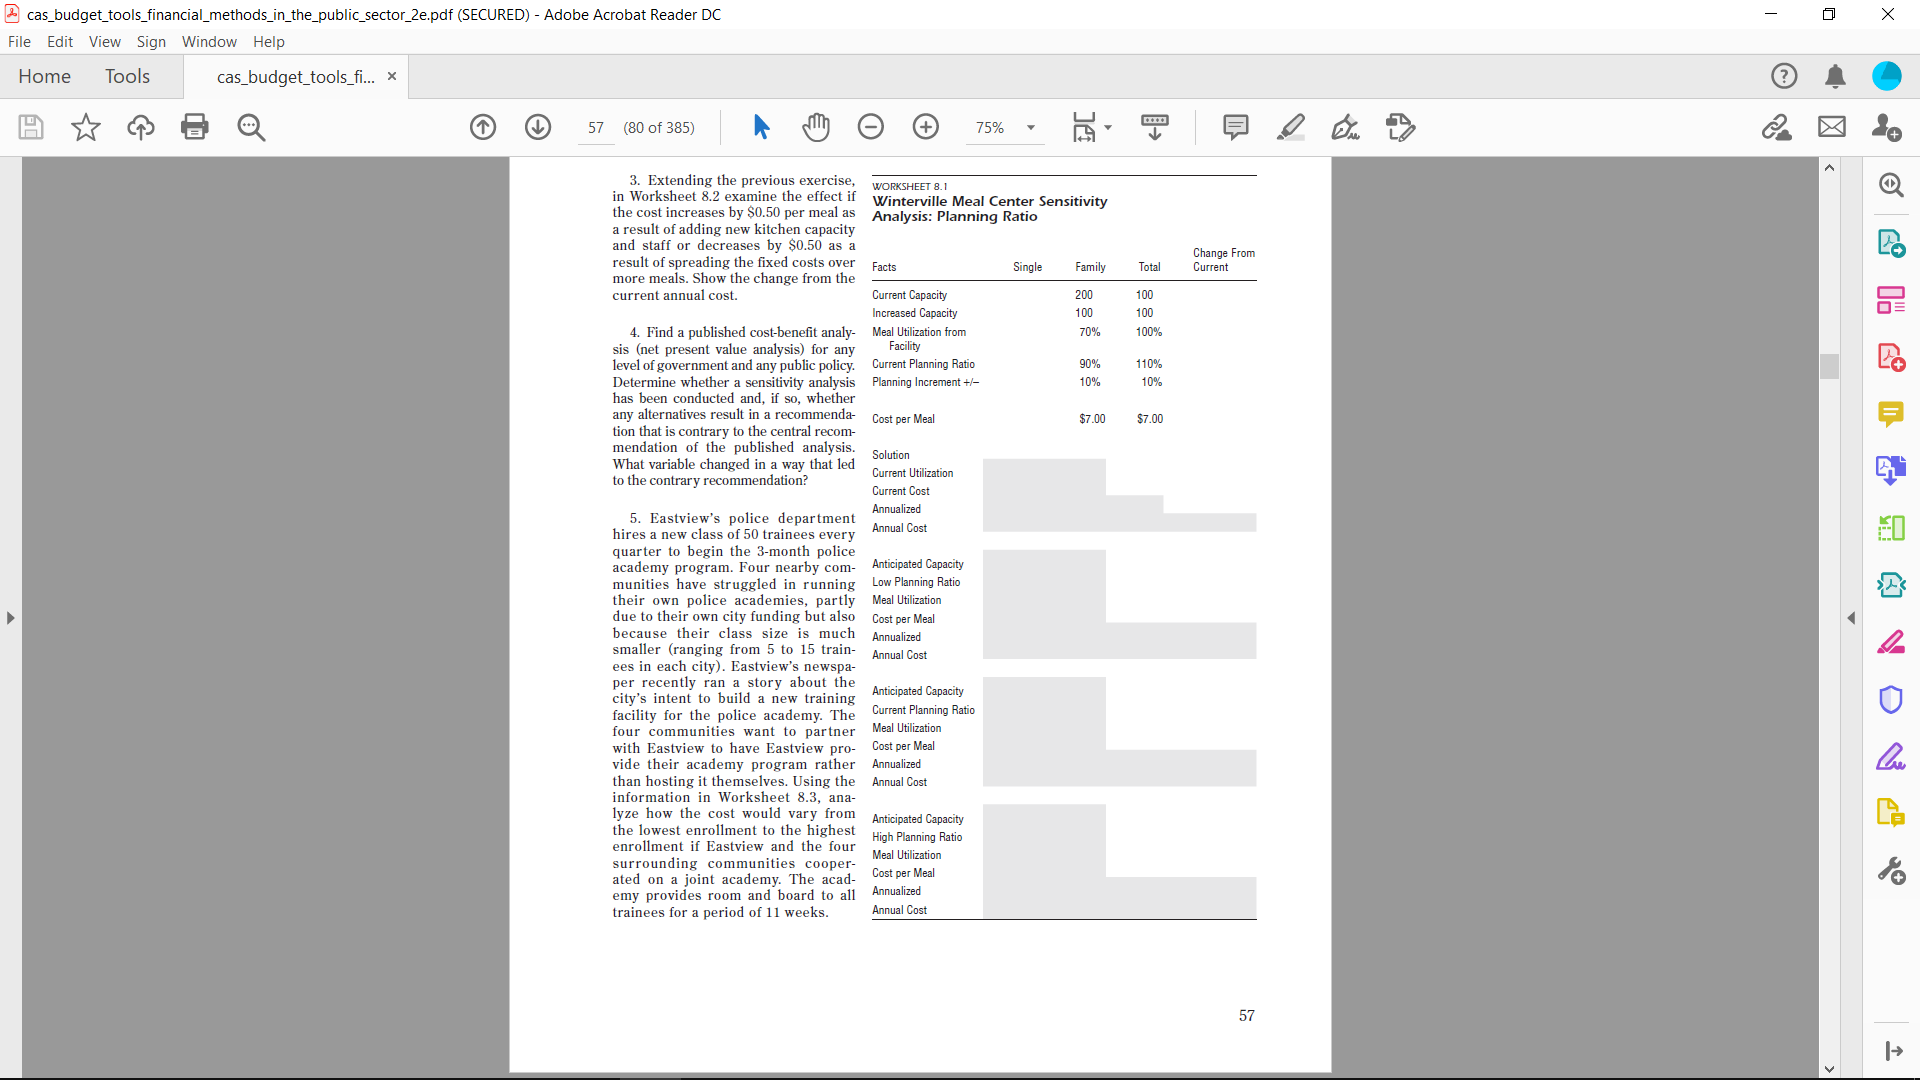Open the Export PDF tool in sidebar
Screen dimensions: 1920x1080
pyautogui.click(x=1891, y=243)
